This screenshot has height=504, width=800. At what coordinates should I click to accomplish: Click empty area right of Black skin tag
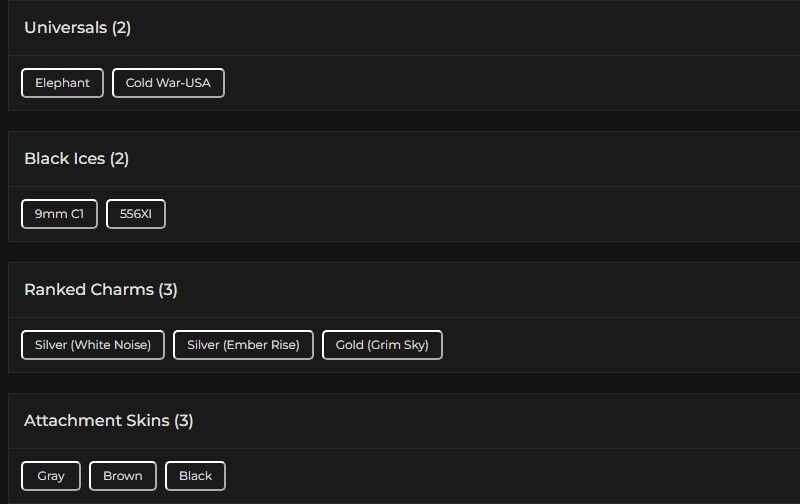click(500, 476)
